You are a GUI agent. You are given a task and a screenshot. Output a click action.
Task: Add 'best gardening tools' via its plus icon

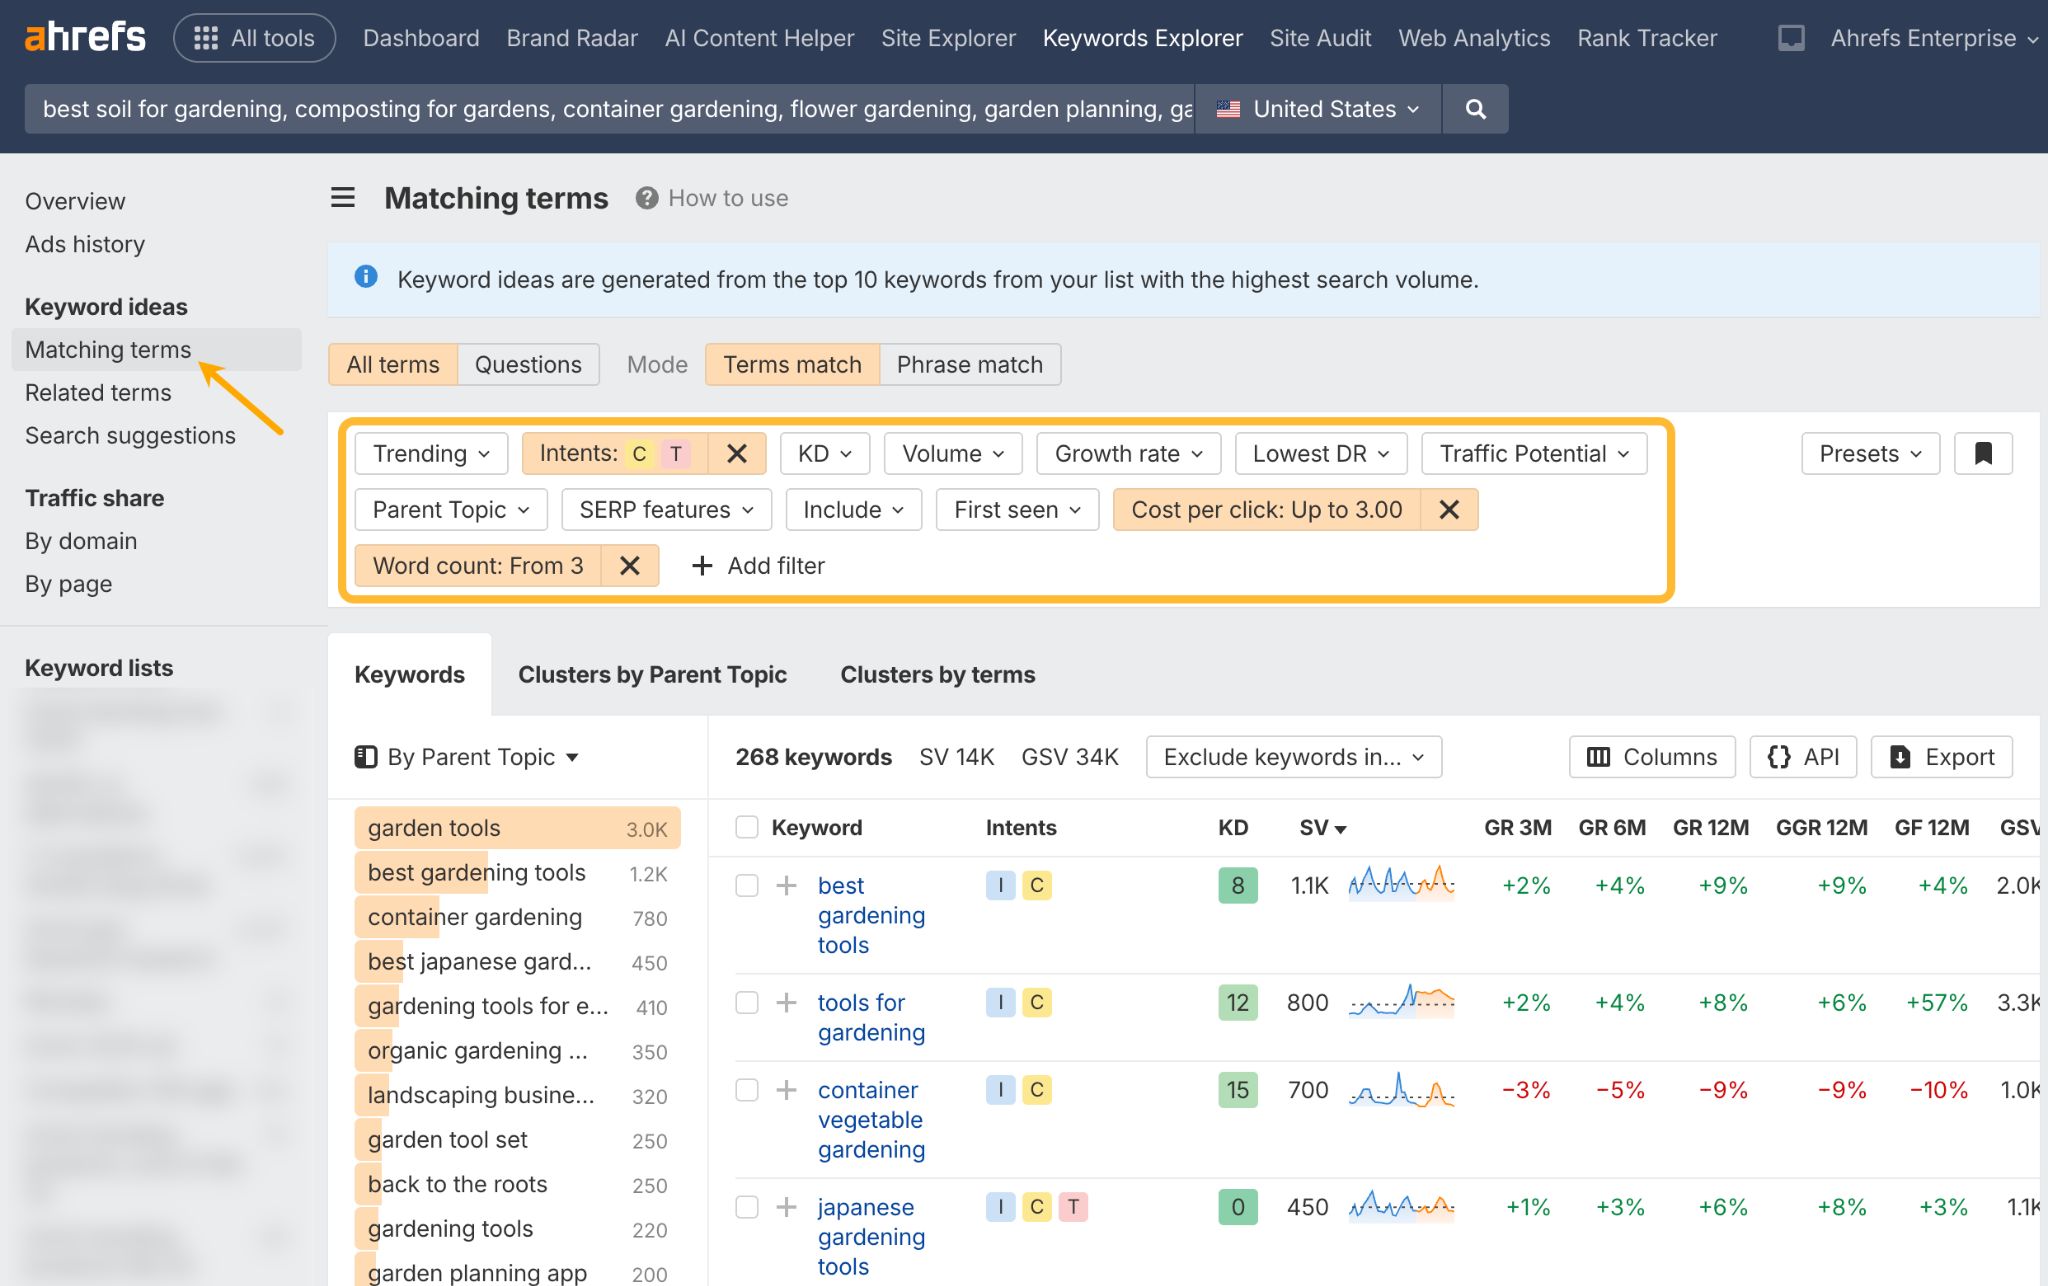785,885
